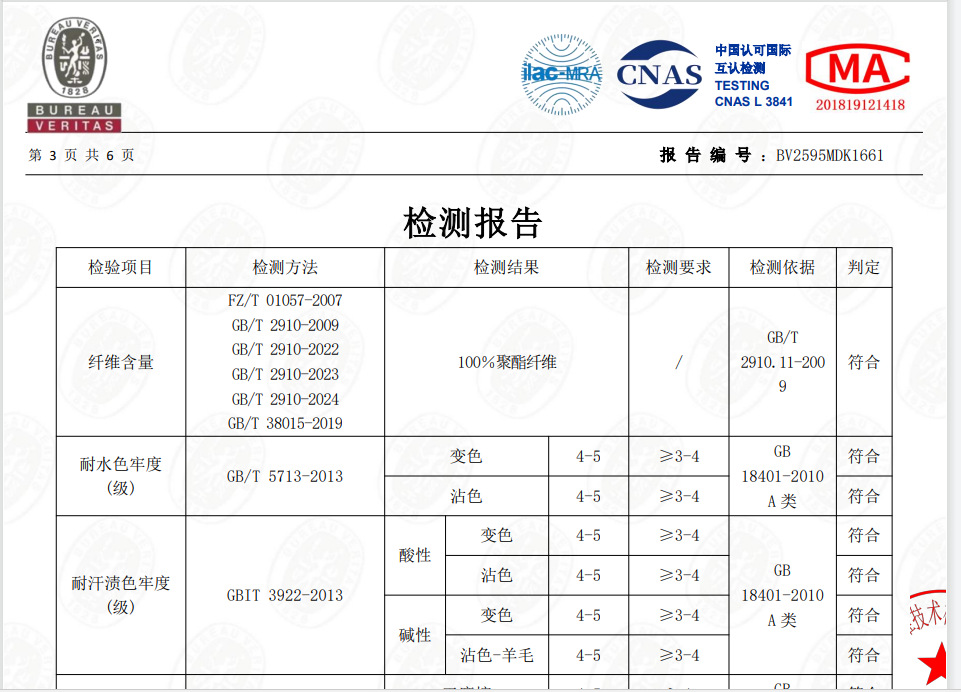Select the text 'CNAS L 3841'
The image size is (961, 692).
753,102
